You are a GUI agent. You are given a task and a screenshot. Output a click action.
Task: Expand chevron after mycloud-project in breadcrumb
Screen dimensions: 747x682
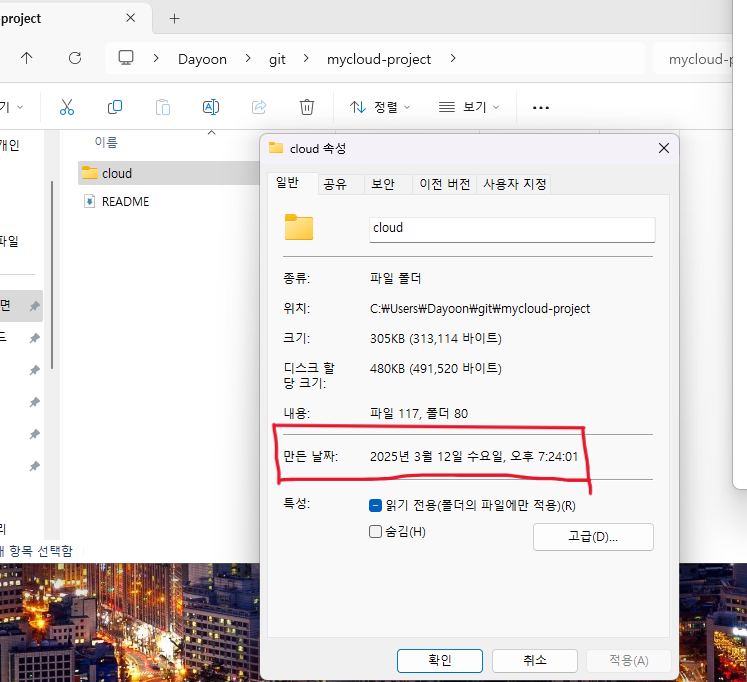point(453,59)
